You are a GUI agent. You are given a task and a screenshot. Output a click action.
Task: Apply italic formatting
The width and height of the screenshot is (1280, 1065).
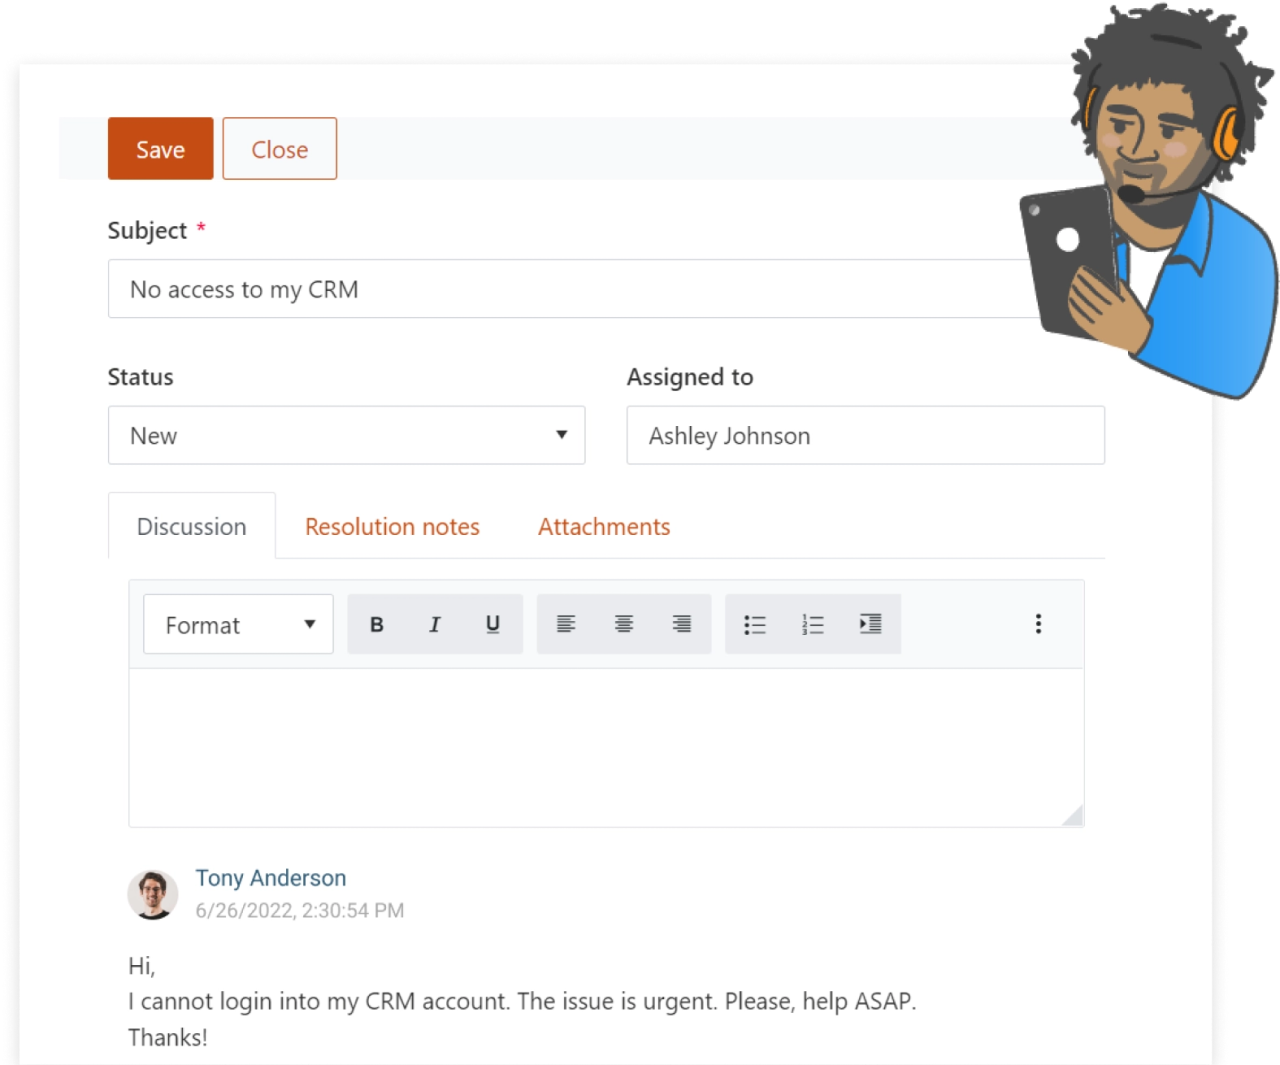pos(434,624)
